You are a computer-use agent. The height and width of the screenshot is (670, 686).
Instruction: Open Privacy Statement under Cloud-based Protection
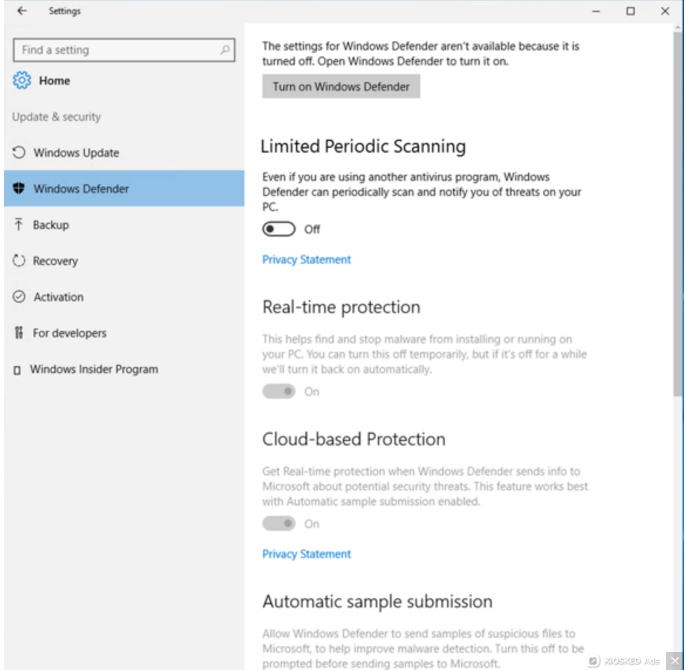[306, 554]
